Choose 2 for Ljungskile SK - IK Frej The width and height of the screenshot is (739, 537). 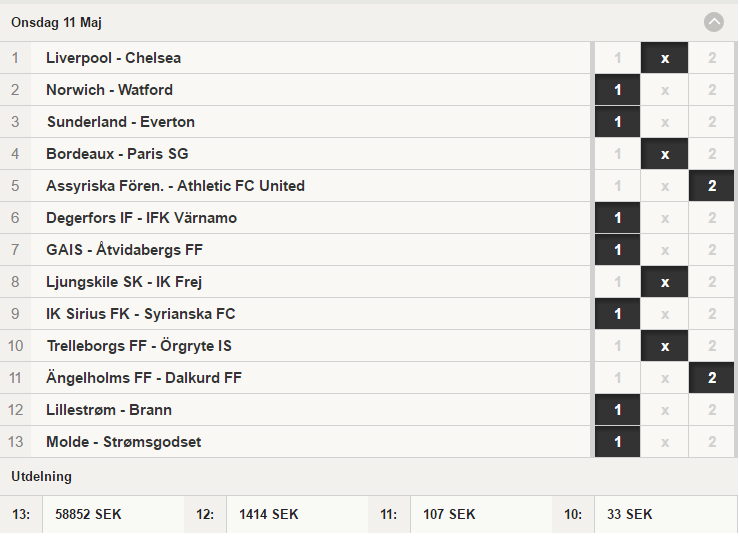(x=712, y=282)
